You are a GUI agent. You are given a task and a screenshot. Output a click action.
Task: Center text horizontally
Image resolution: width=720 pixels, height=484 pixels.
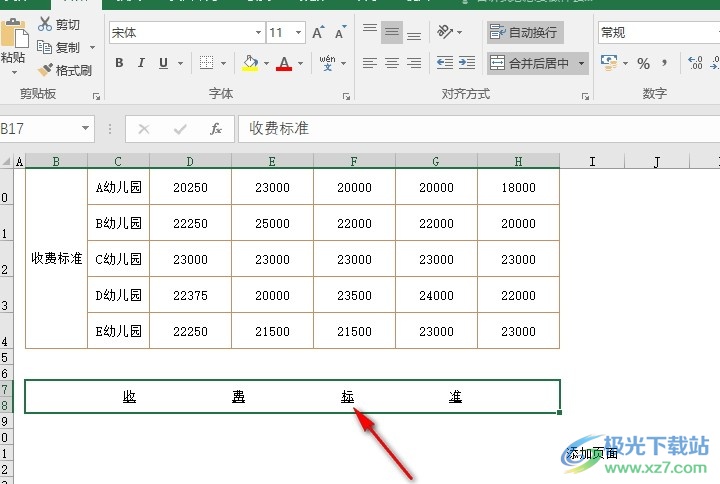[392, 63]
